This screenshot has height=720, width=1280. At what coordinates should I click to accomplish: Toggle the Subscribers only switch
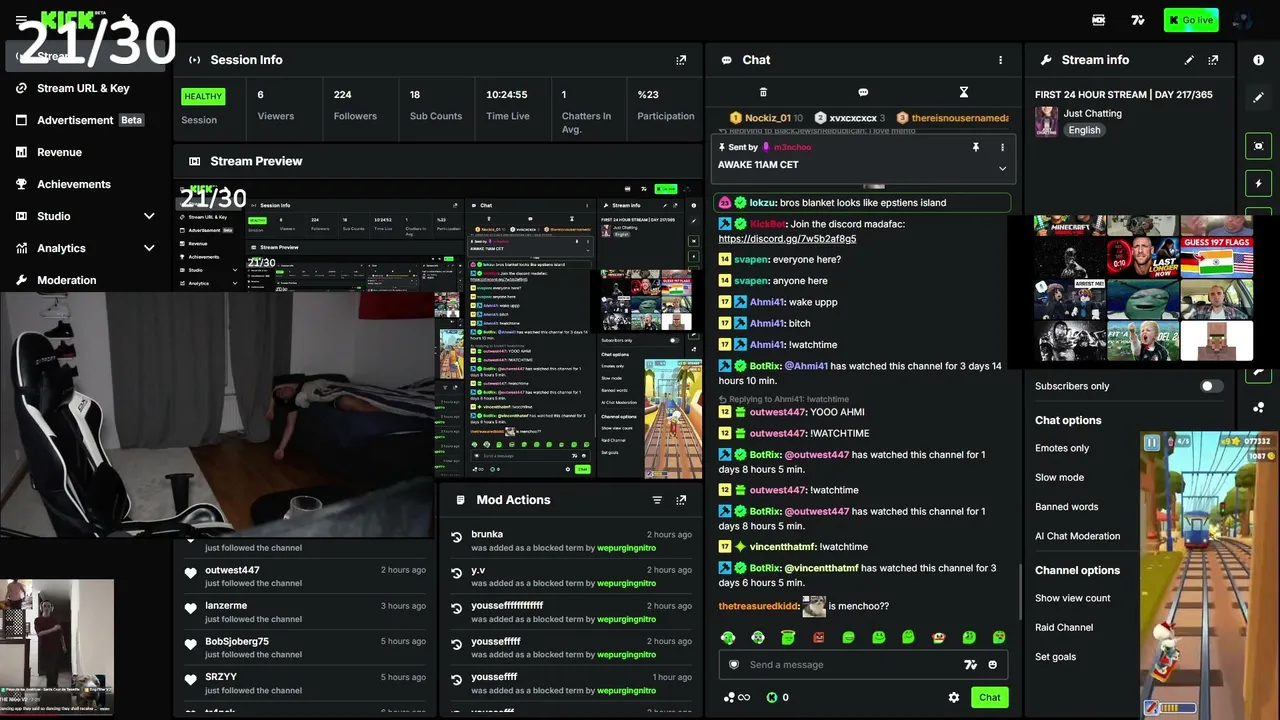click(x=1211, y=386)
